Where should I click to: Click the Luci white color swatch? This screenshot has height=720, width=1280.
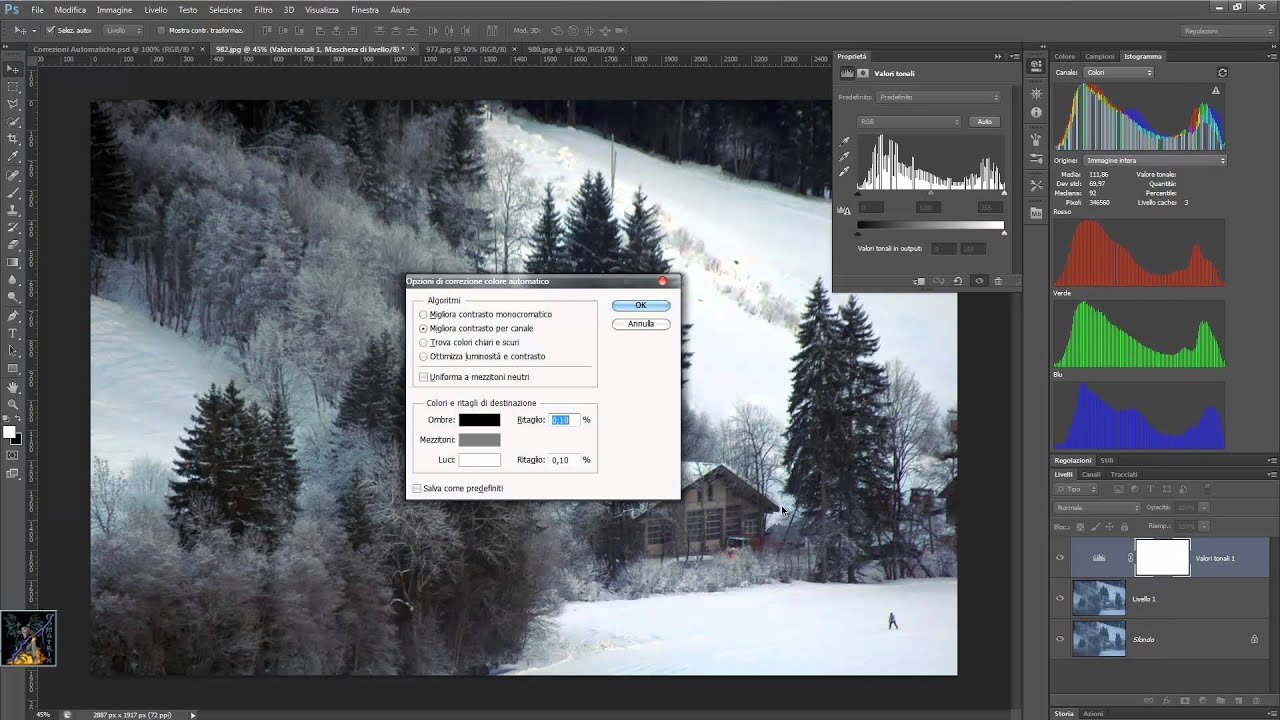click(x=479, y=460)
